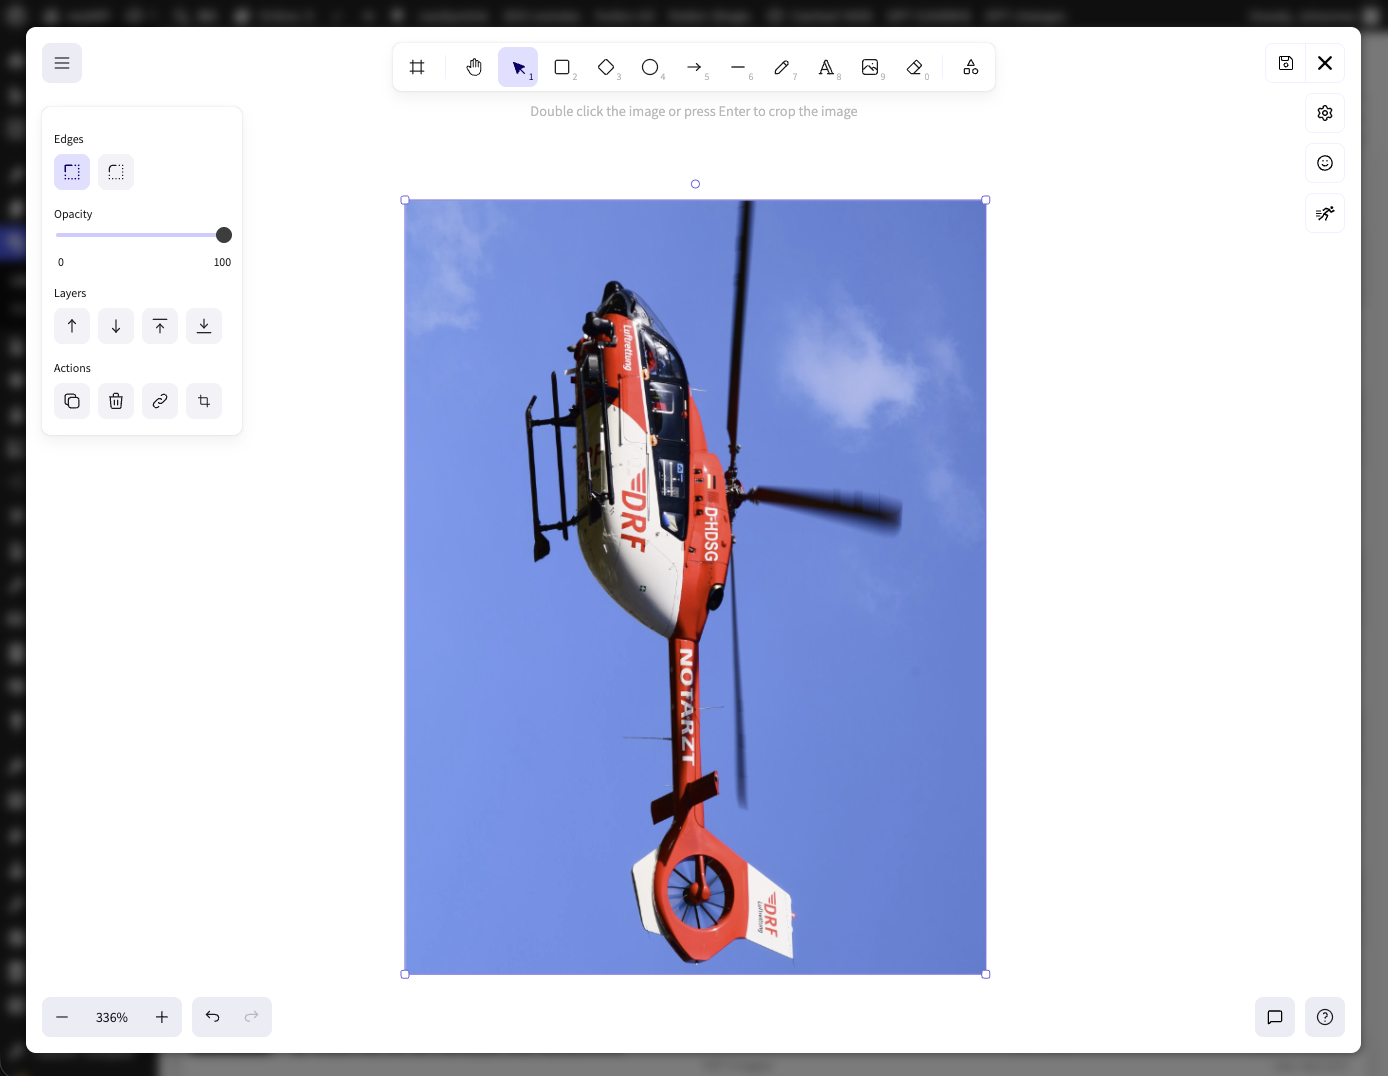Crop the image using the Actions panel
This screenshot has height=1076, width=1388.
tap(204, 401)
